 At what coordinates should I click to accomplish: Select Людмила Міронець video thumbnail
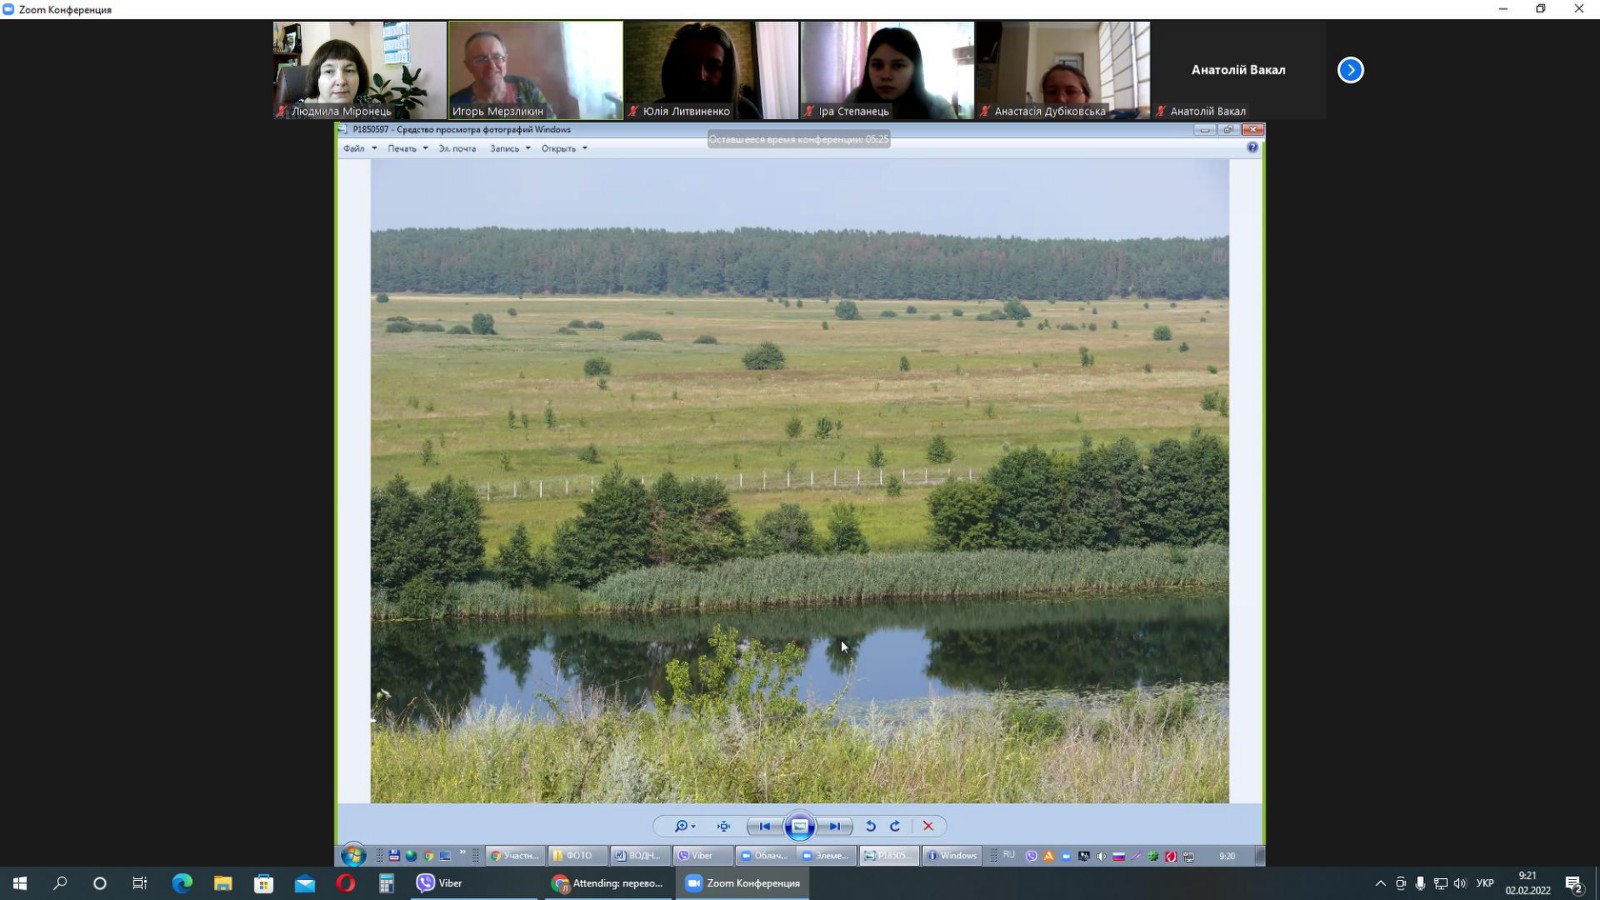click(x=359, y=70)
